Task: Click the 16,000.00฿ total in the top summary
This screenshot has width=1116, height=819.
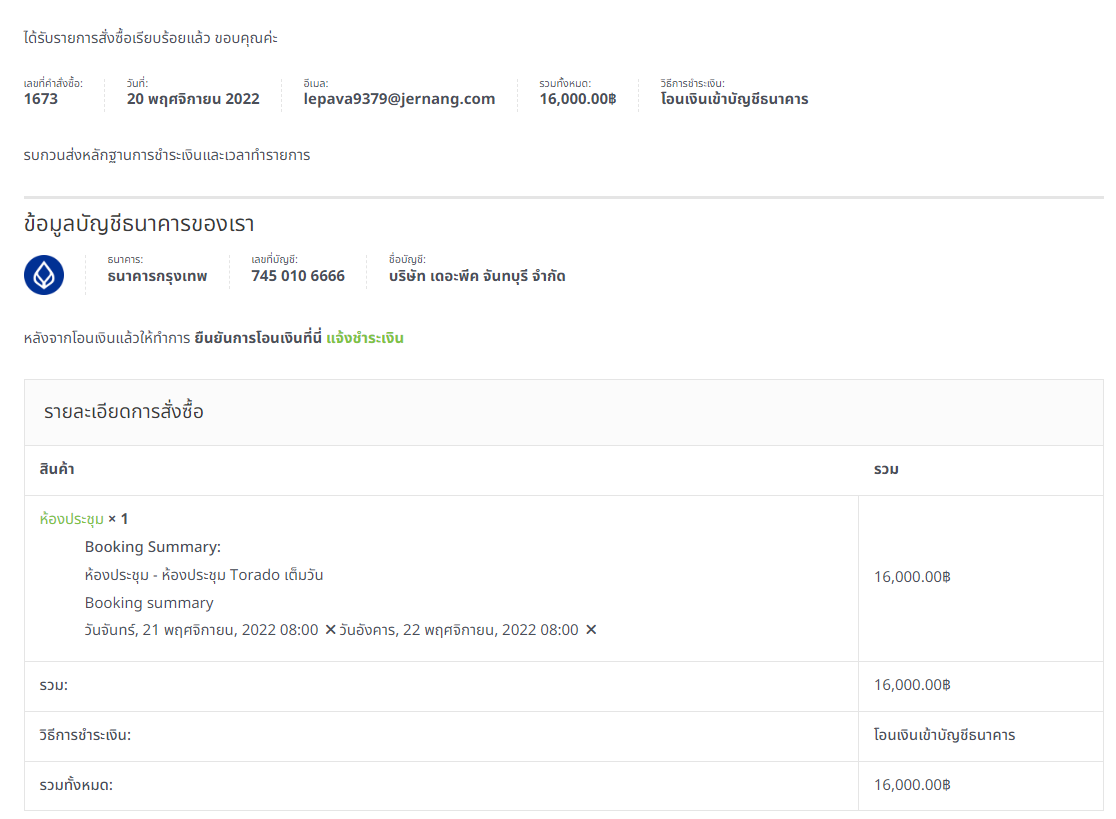Action: click(x=577, y=99)
